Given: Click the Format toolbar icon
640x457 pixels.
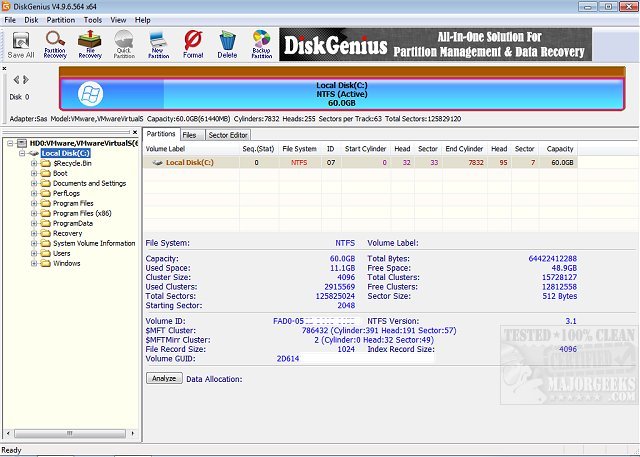Looking at the screenshot, I should [193, 44].
